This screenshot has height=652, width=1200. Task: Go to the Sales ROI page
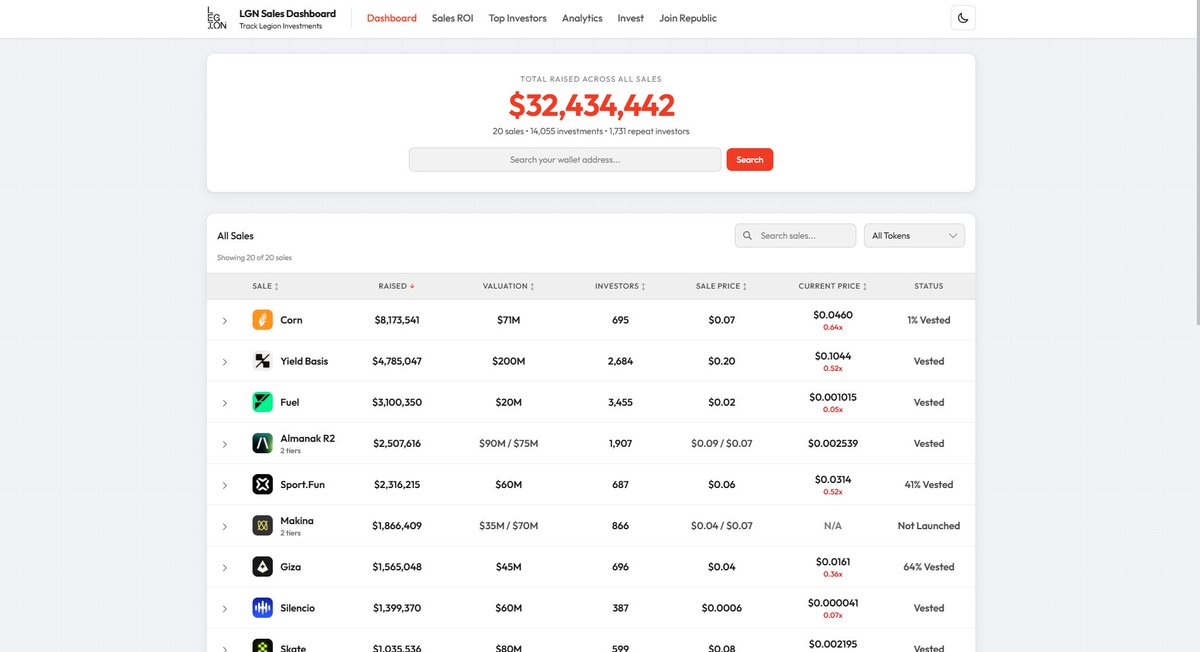[452, 18]
